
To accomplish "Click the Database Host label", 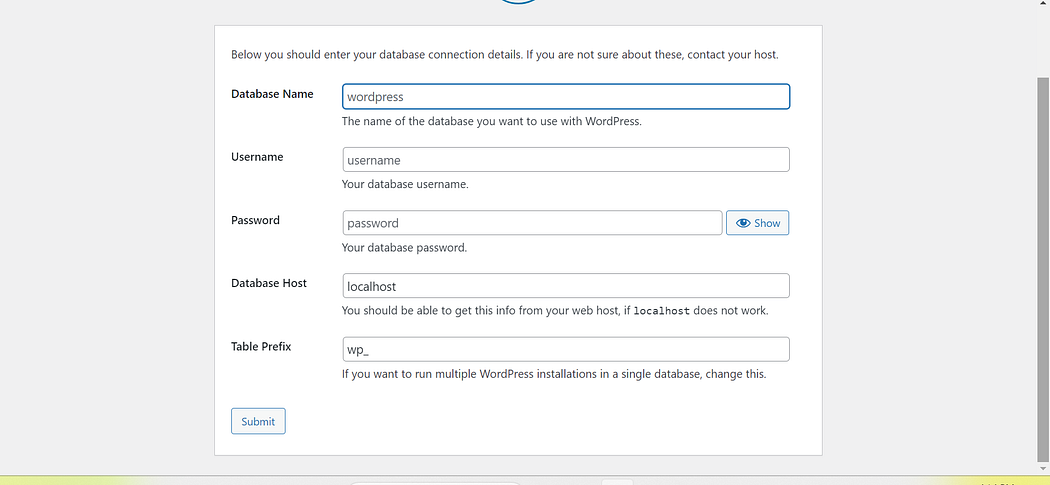I will coord(269,283).
